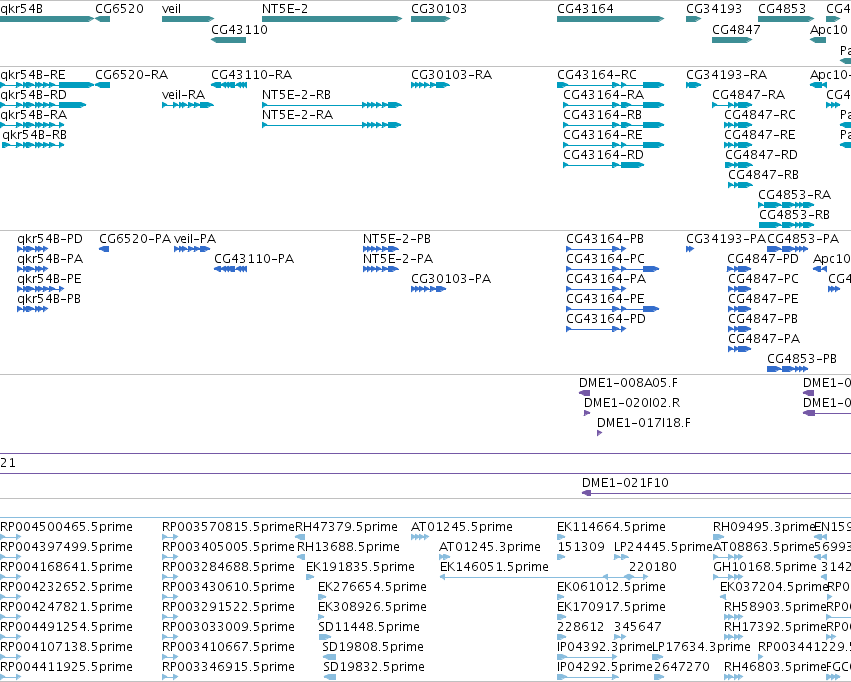The image size is (851, 682).
Task: Select transcript CG4847-RA
Action: (x=732, y=105)
